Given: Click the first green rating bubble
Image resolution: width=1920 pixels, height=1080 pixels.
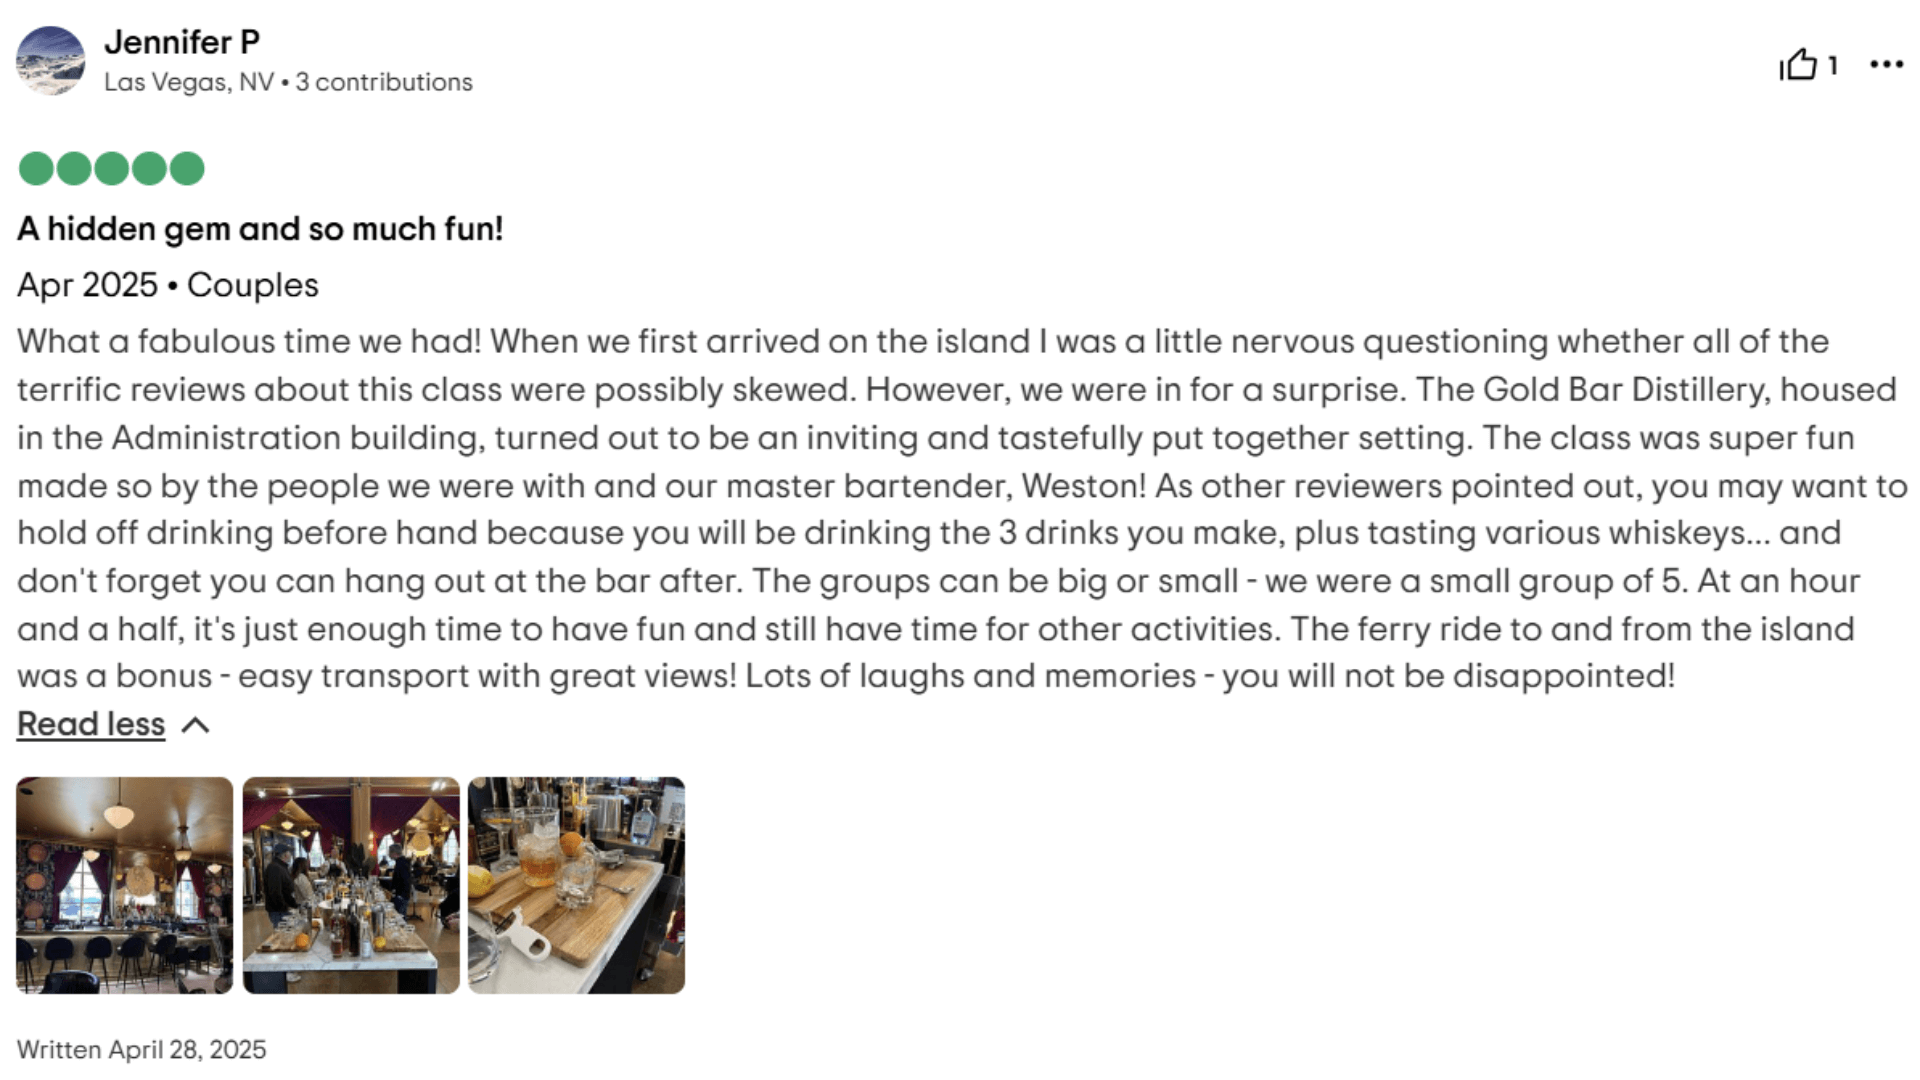Looking at the screenshot, I should pos(36,168).
